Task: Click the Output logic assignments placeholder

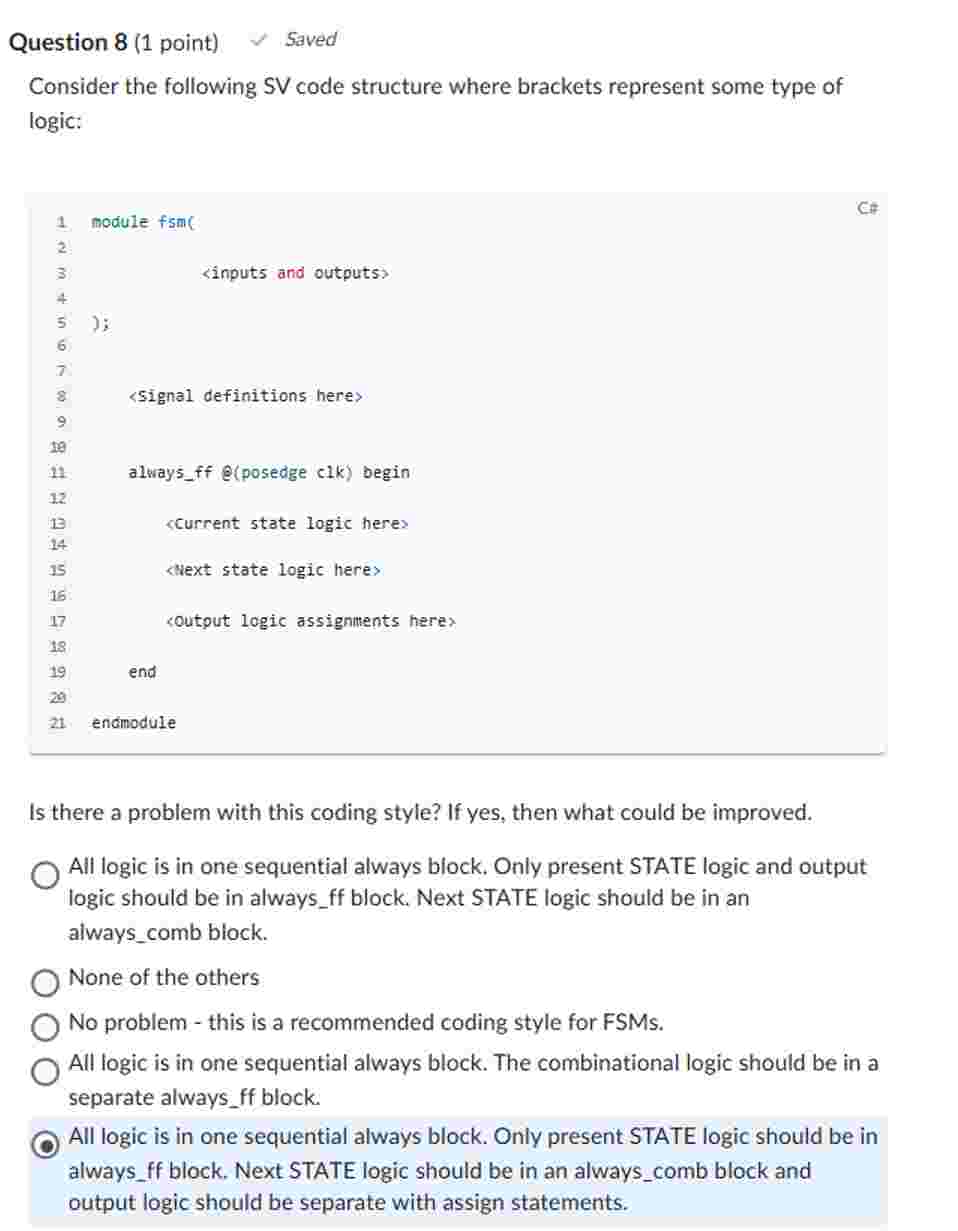Action: (310, 621)
